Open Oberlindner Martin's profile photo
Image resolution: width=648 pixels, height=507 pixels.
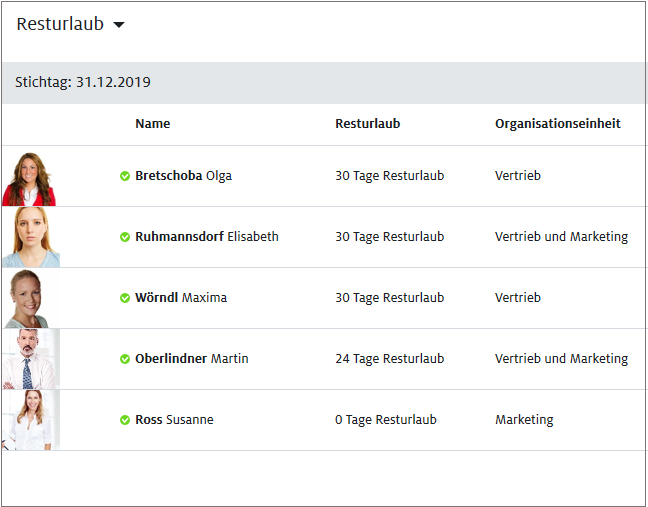pyautogui.click(x=30, y=359)
